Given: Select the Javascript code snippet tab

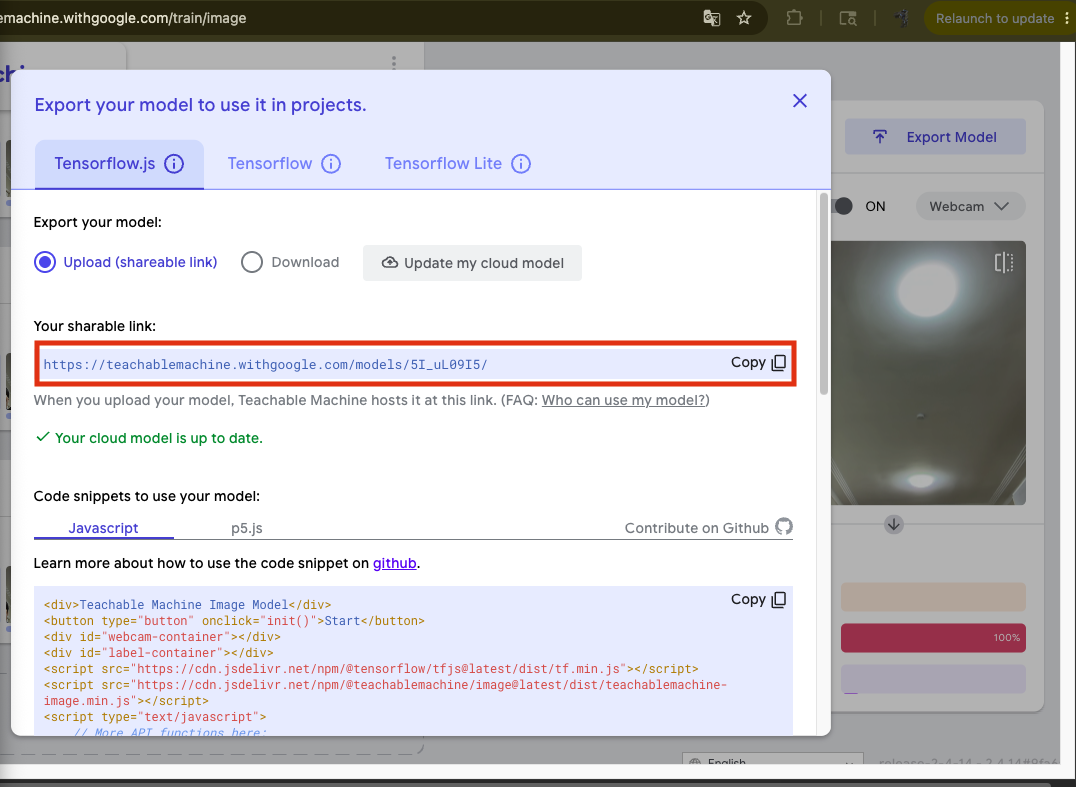Looking at the screenshot, I should pos(104,528).
